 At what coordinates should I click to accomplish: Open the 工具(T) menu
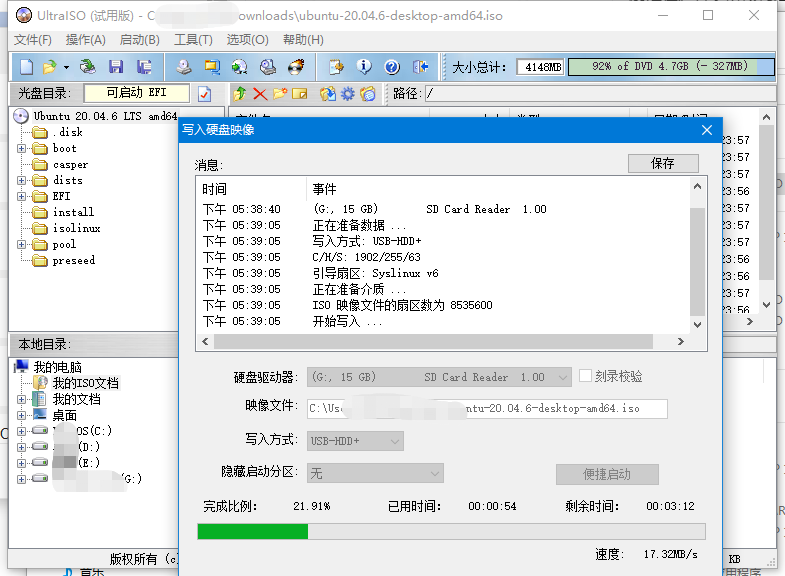[193, 40]
